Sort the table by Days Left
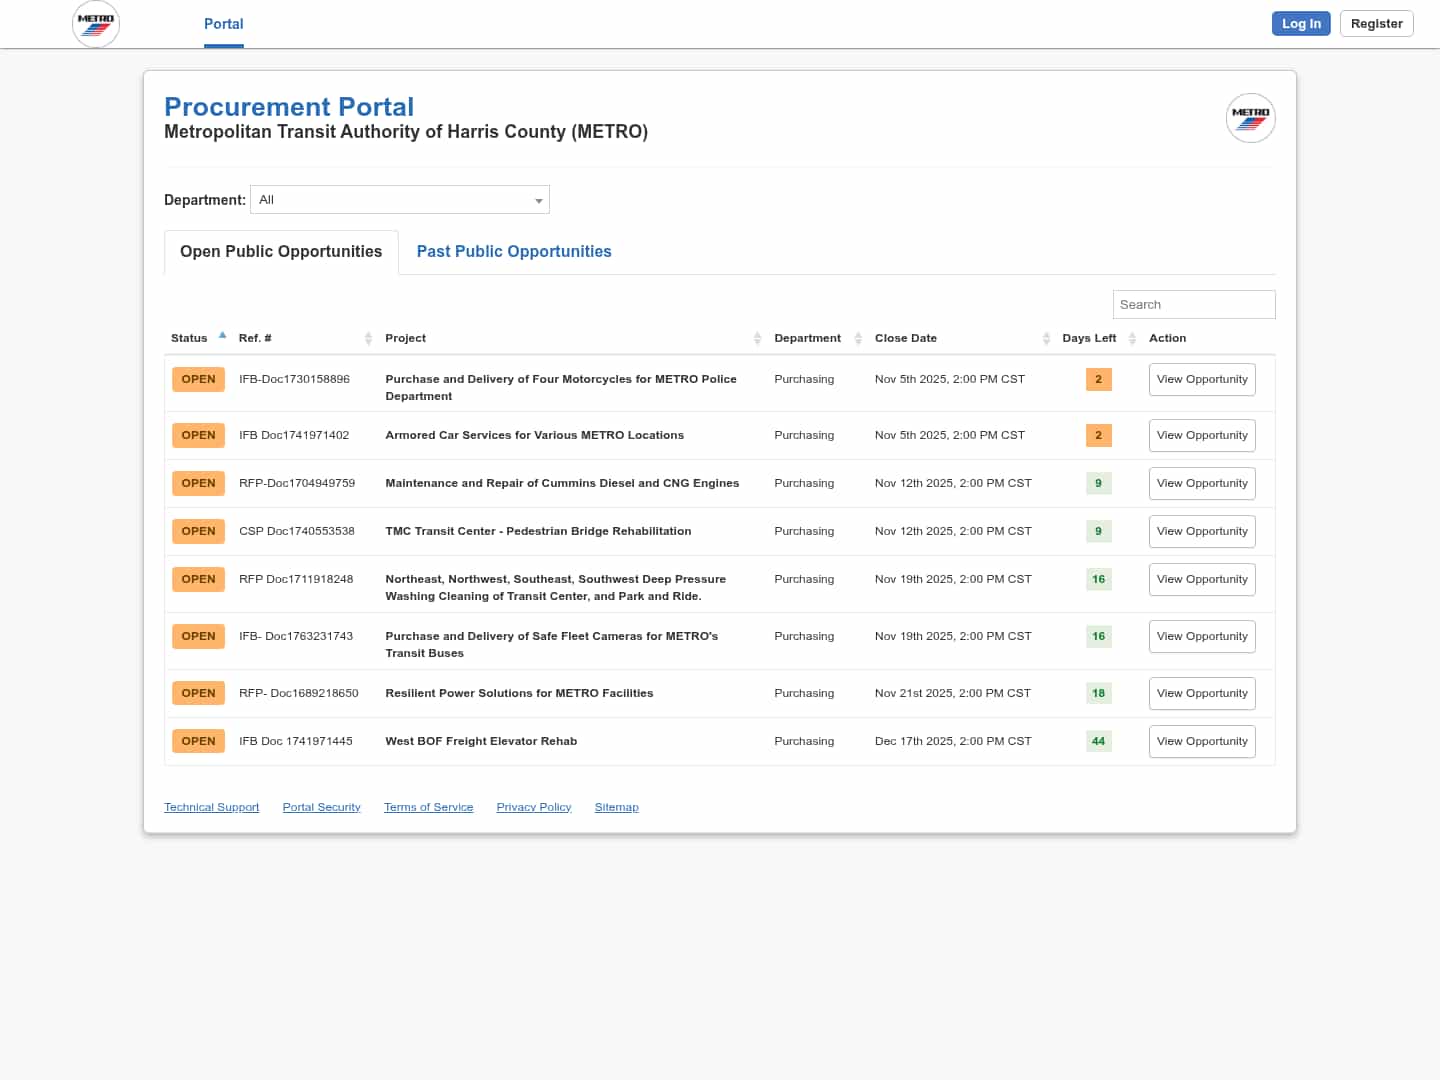Screen dimensions: 1440x1080 pyautogui.click(x=1089, y=338)
